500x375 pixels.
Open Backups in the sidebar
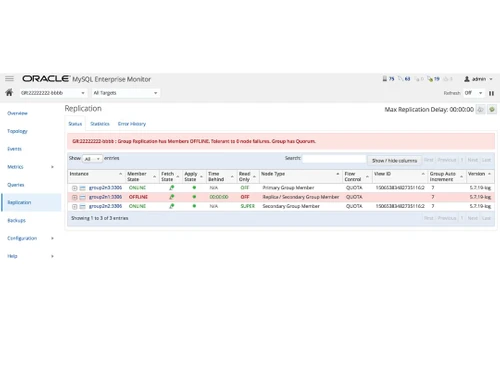click(16, 220)
